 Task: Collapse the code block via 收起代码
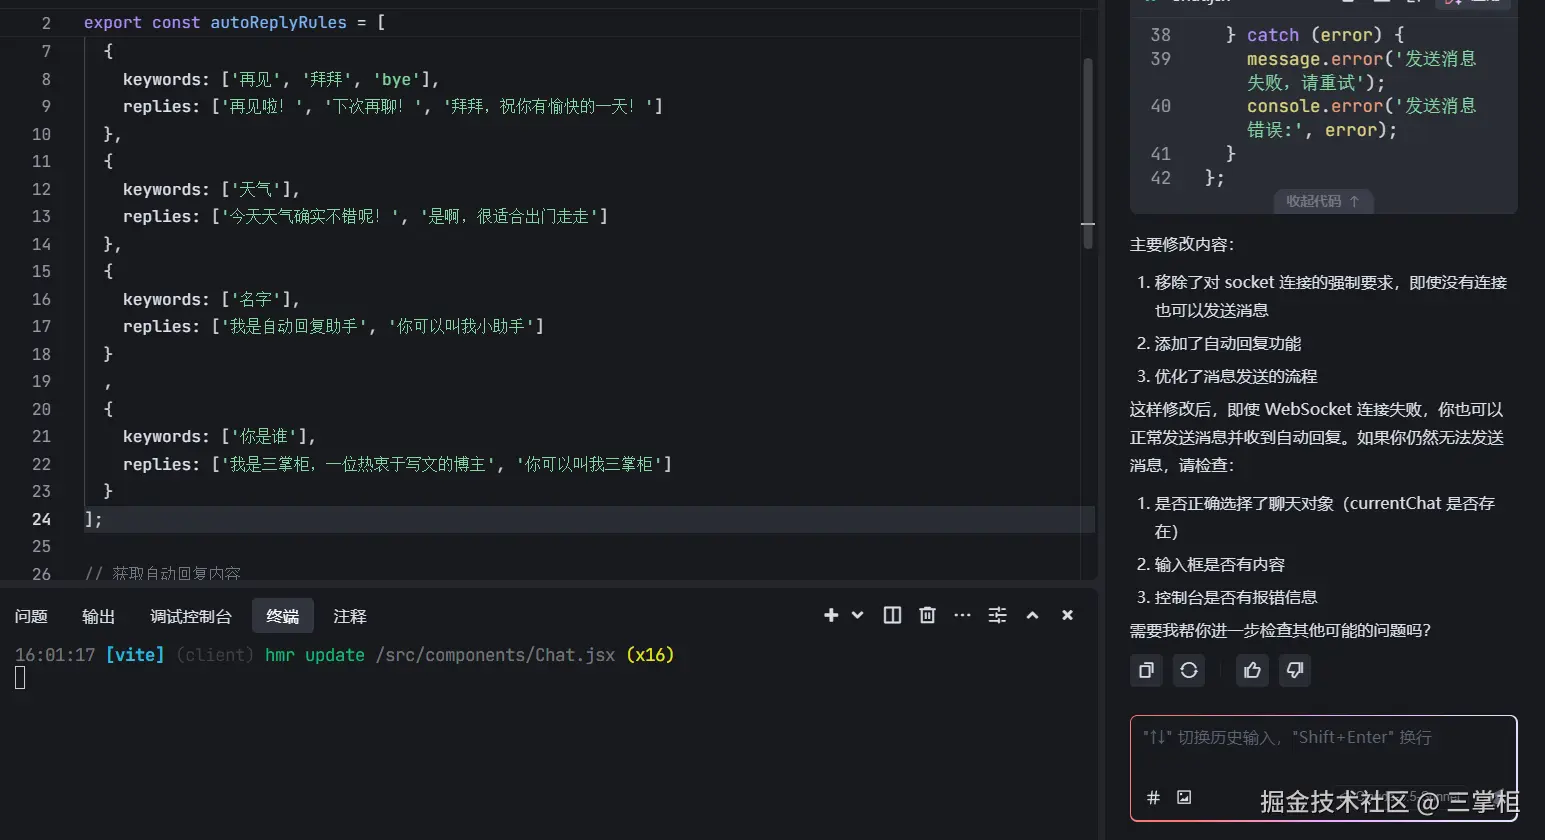1322,201
